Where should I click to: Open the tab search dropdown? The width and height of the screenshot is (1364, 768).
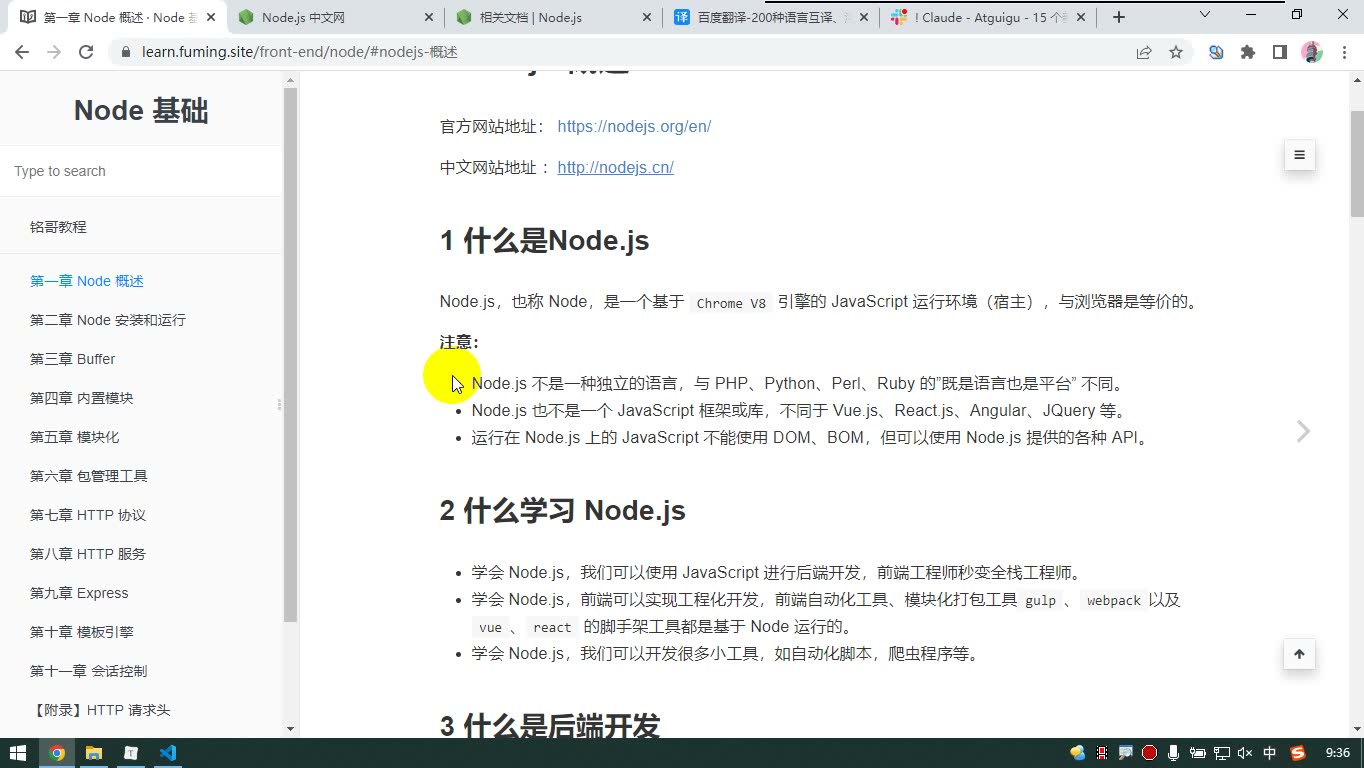1205,14
